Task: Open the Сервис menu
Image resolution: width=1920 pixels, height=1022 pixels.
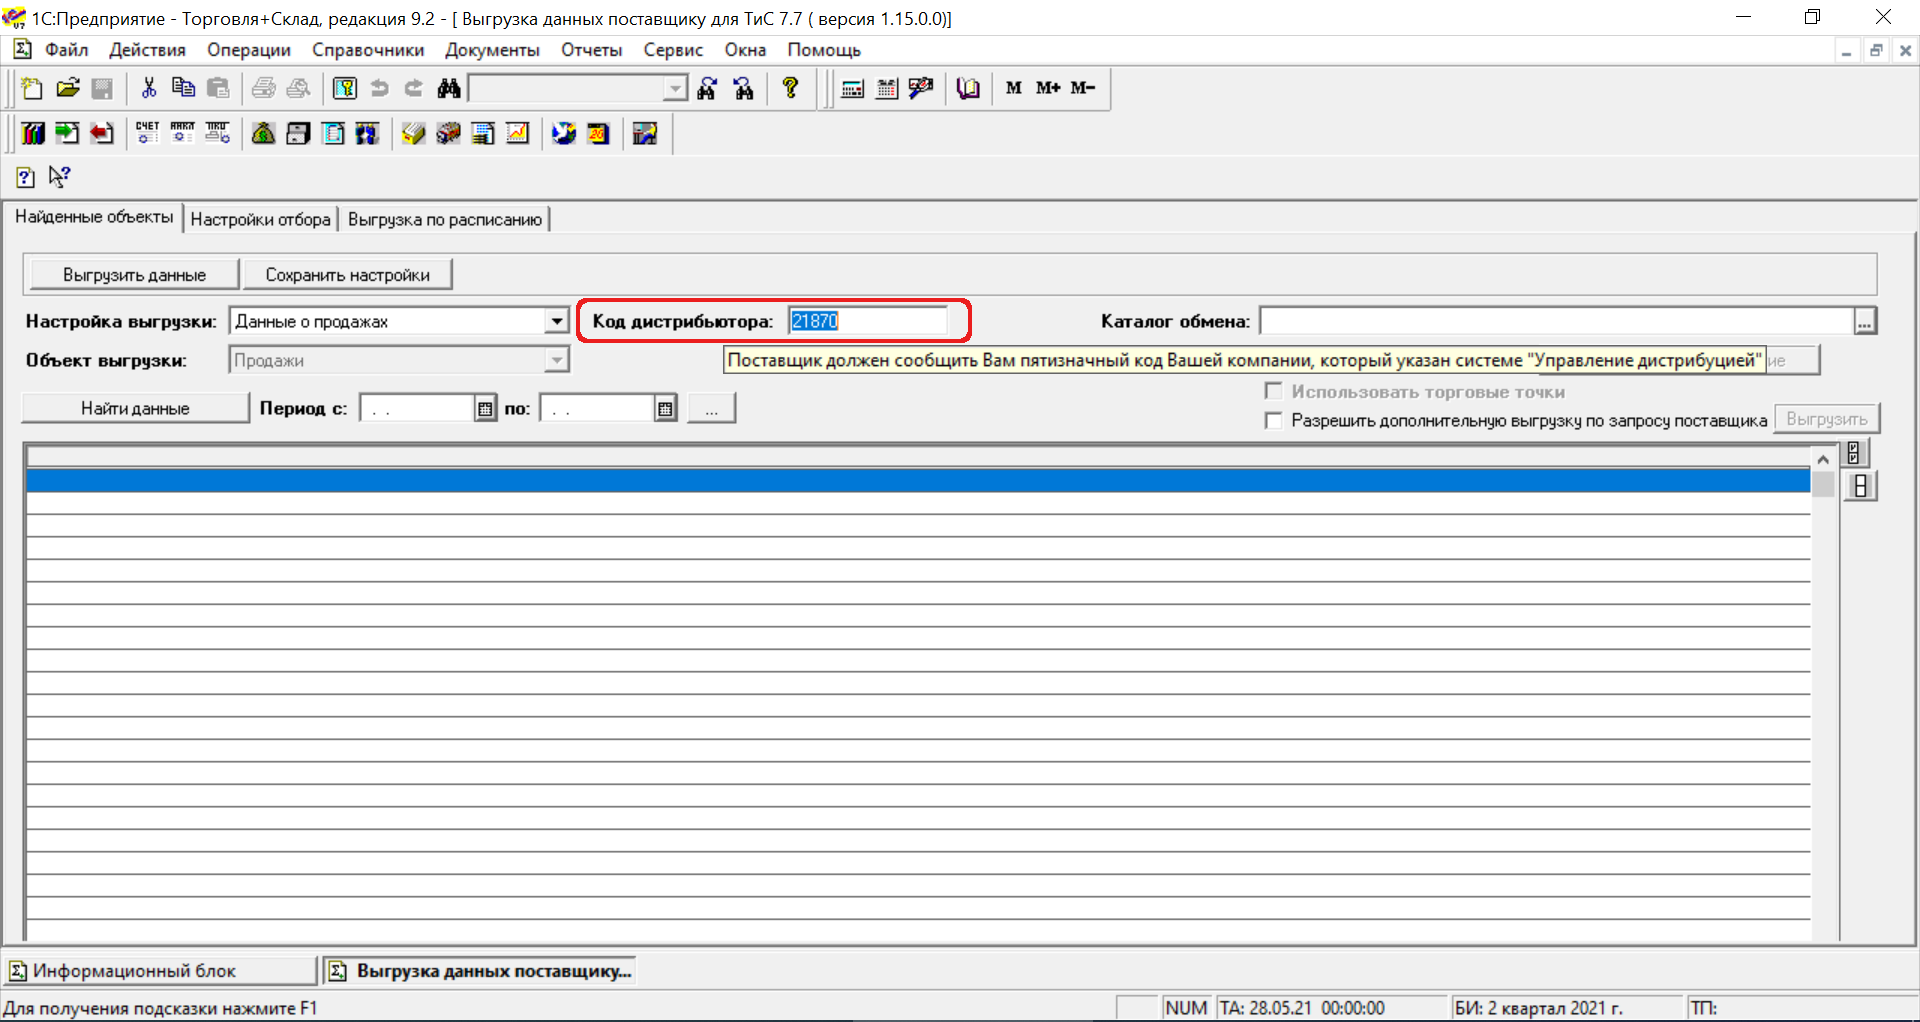Action: pos(673,50)
